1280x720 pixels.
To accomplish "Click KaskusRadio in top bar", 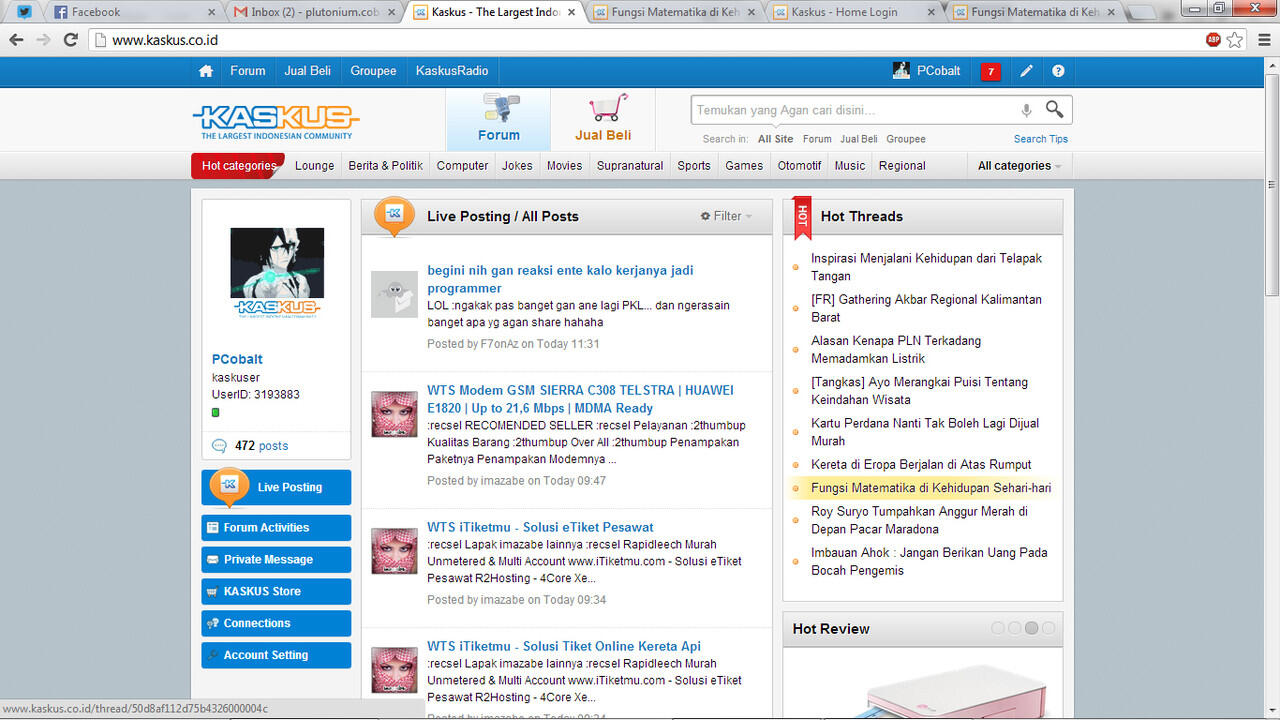I will tap(452, 71).
